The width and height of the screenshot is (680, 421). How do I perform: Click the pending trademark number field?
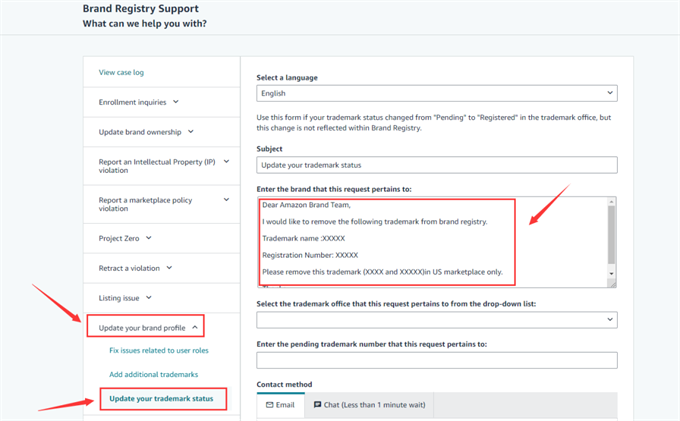click(437, 360)
